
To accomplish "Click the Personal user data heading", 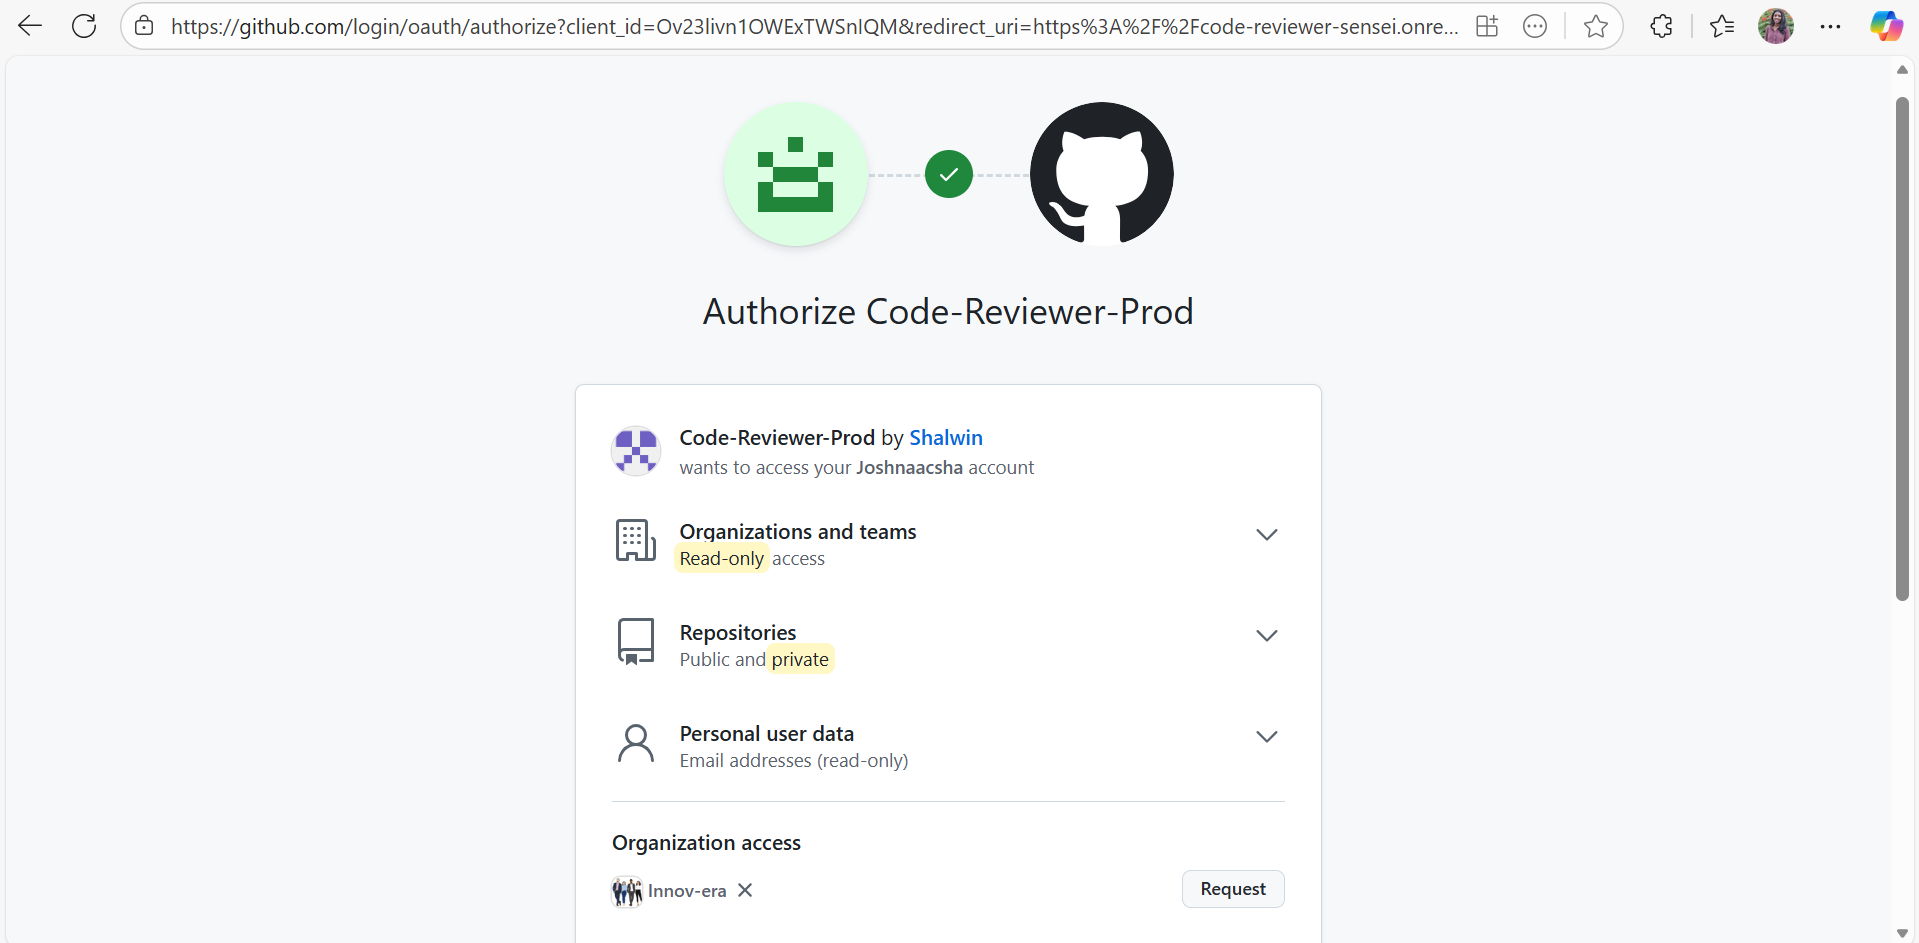I will (767, 734).
